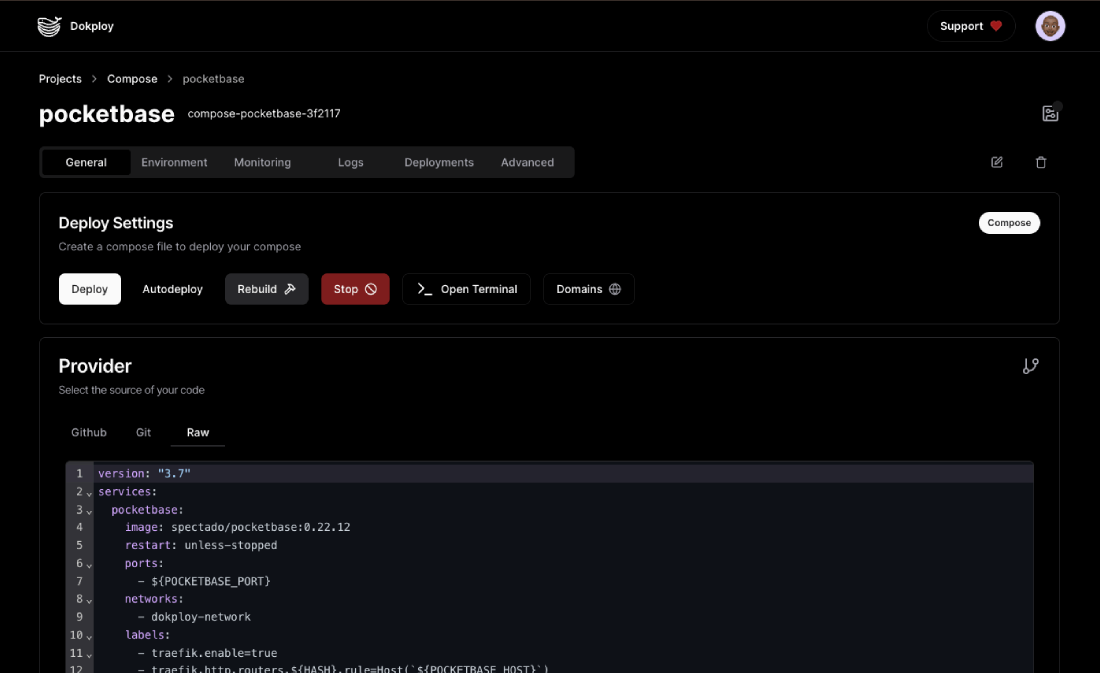Select the Git provider tab
Viewport: 1100px width, 673px height.
pos(143,432)
